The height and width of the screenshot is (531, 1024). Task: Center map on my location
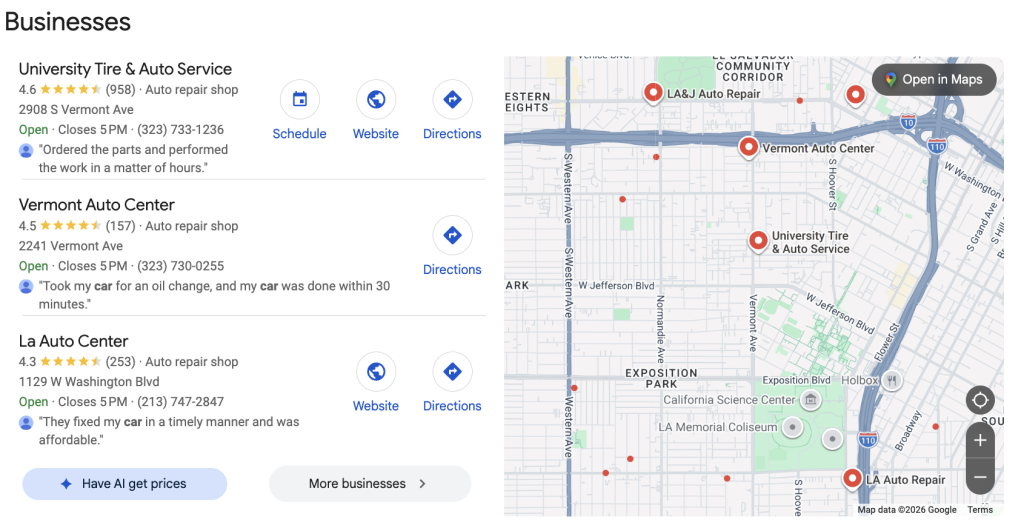(x=980, y=400)
